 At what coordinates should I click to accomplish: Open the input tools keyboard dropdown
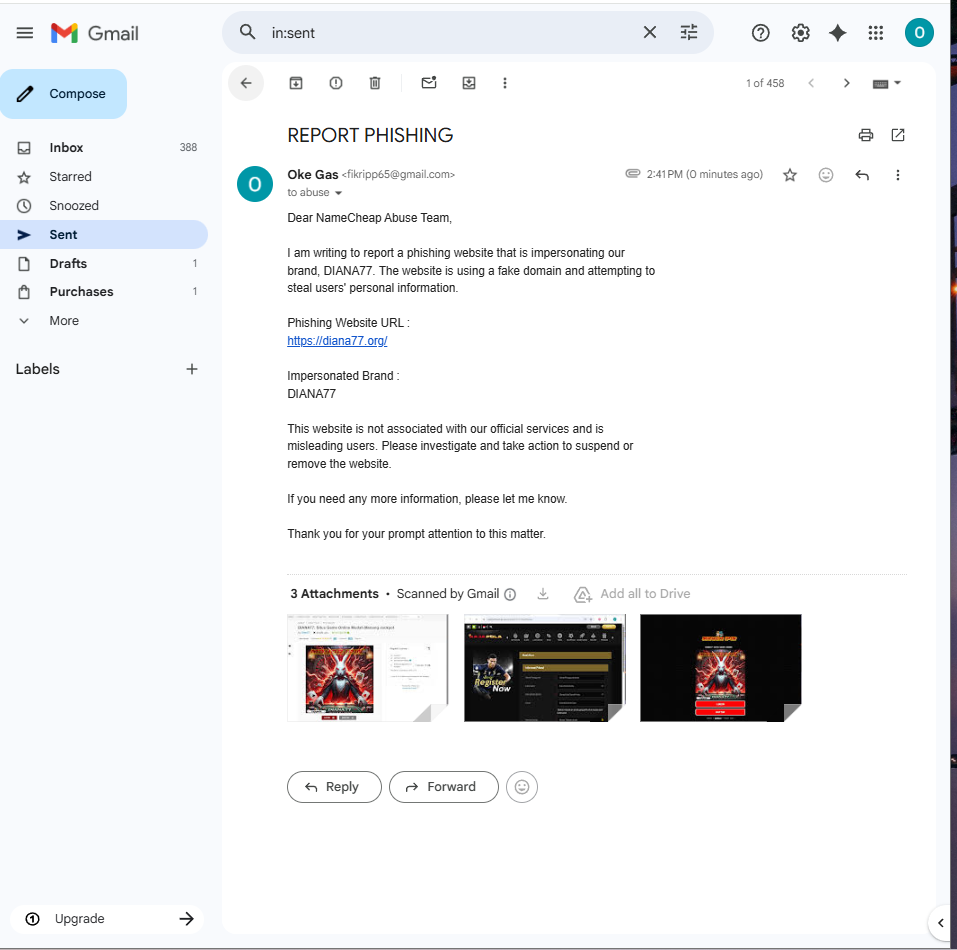[x=887, y=84]
